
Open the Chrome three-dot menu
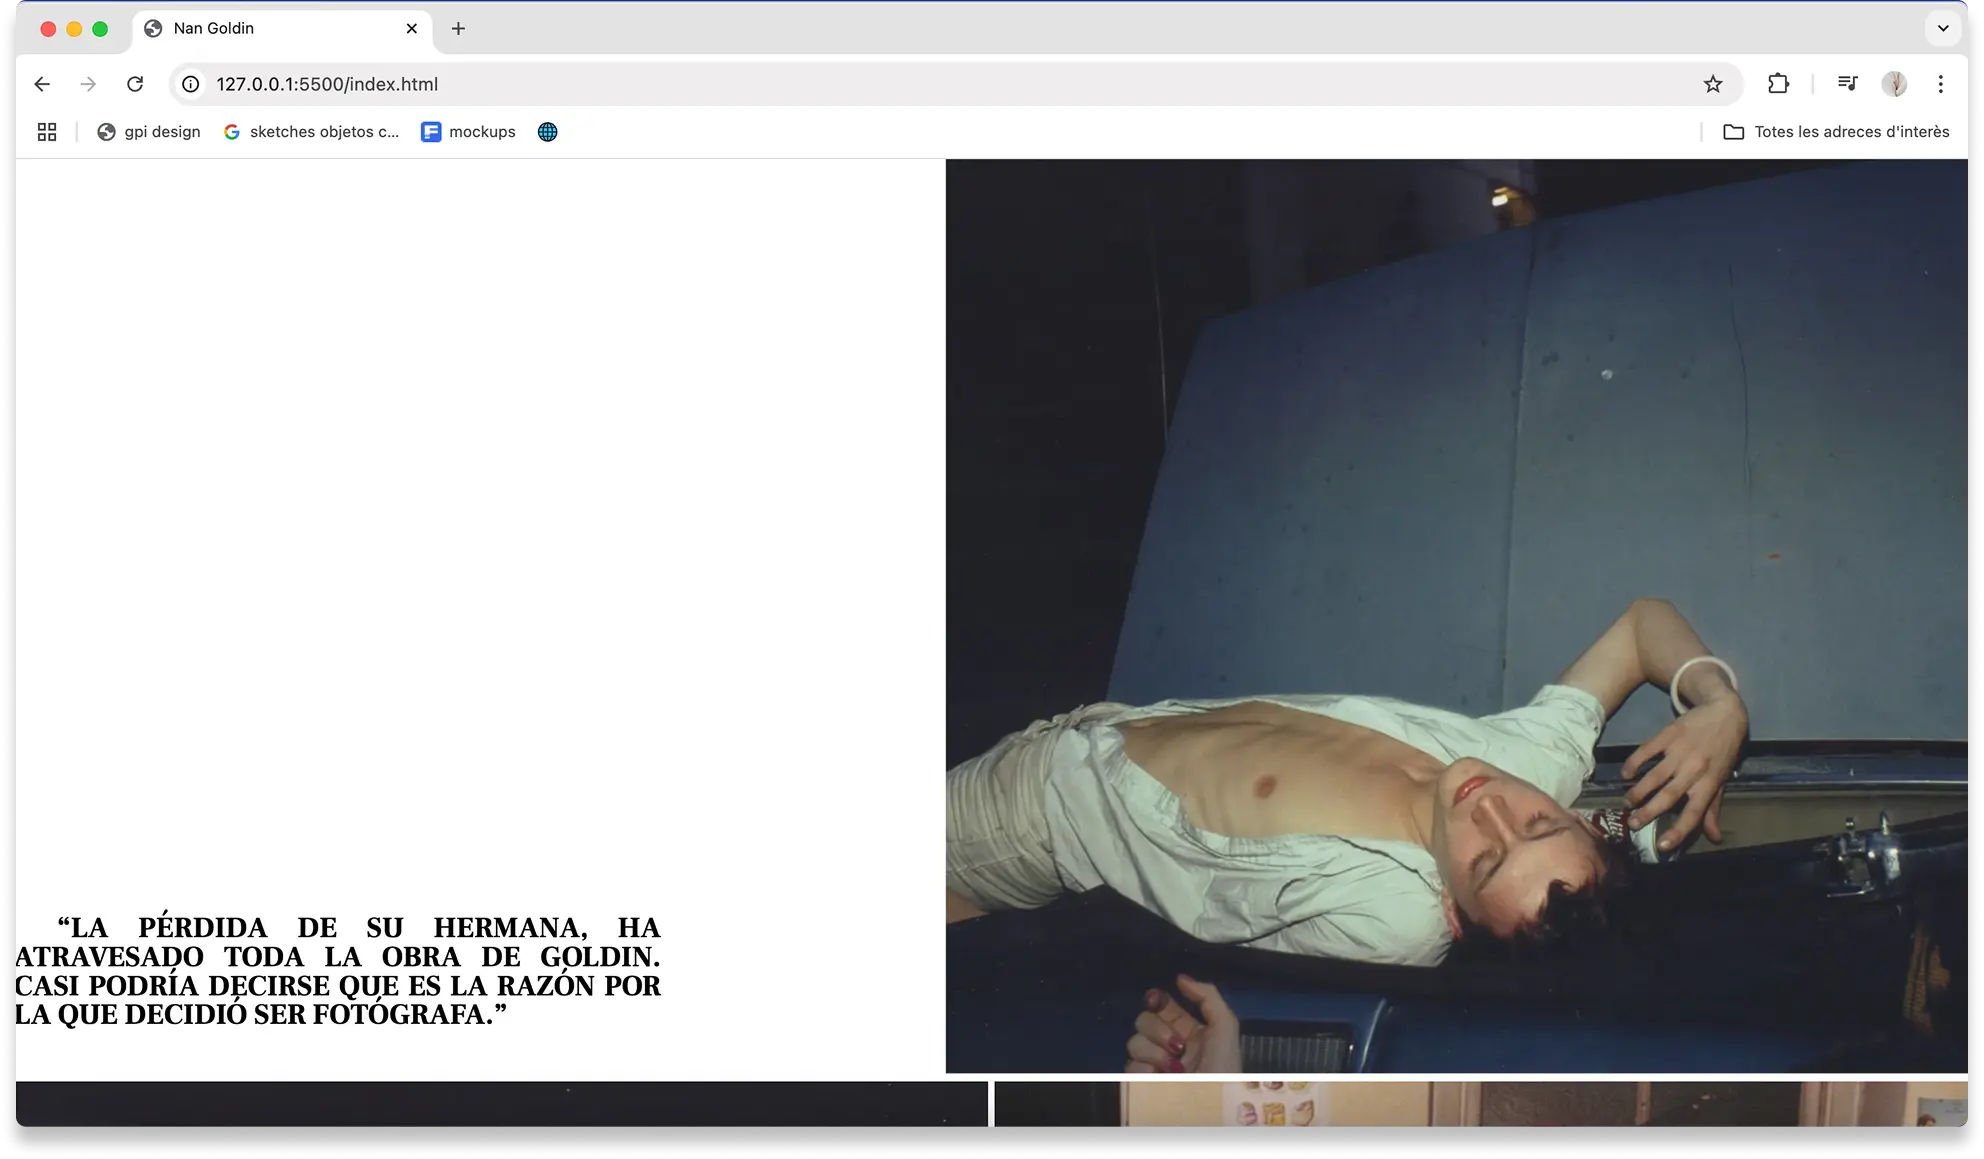click(x=1941, y=84)
